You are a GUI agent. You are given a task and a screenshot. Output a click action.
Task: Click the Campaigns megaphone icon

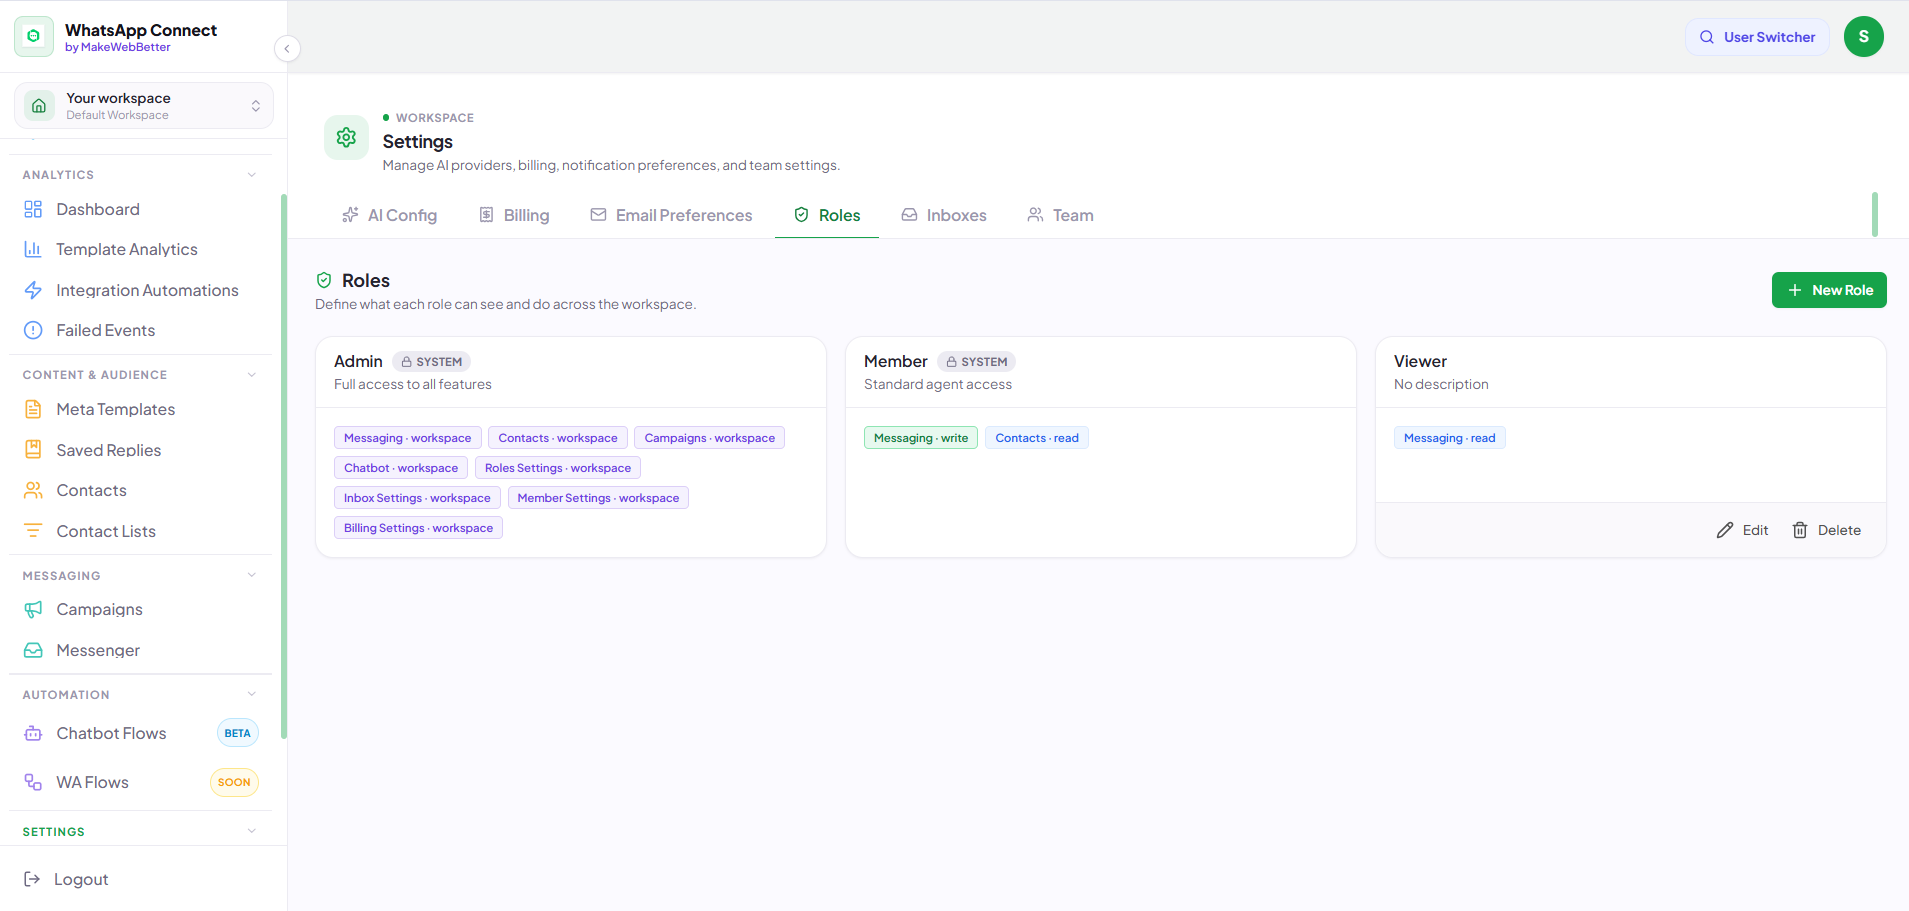(33, 609)
